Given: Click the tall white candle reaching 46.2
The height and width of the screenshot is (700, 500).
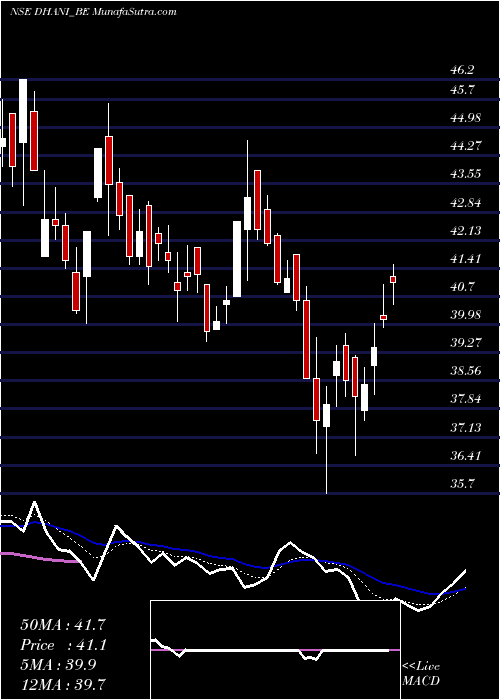Looking at the screenshot, I should [x=23, y=111].
